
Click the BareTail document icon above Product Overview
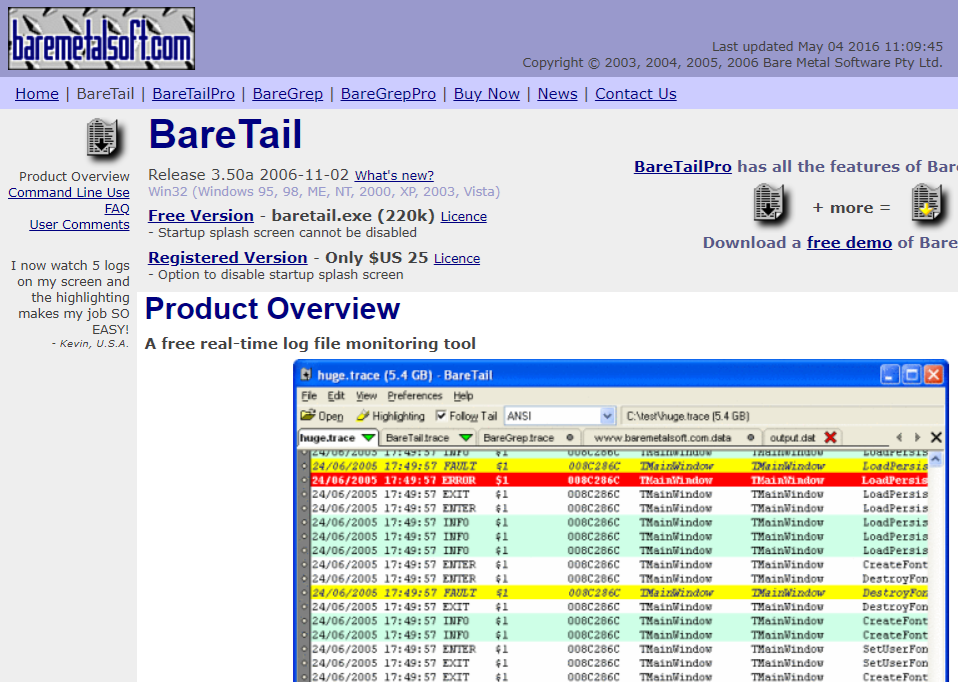[x=103, y=138]
